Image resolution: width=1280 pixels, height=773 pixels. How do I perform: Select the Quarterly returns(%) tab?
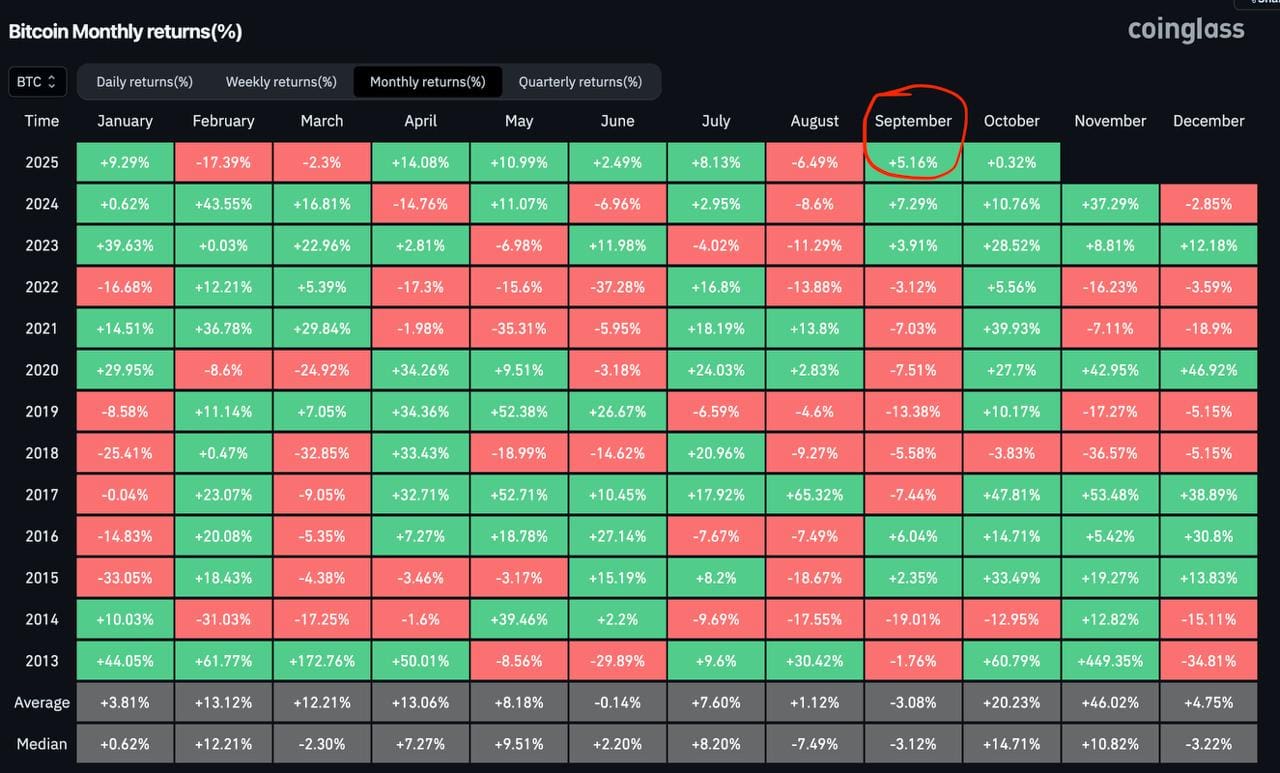(581, 81)
